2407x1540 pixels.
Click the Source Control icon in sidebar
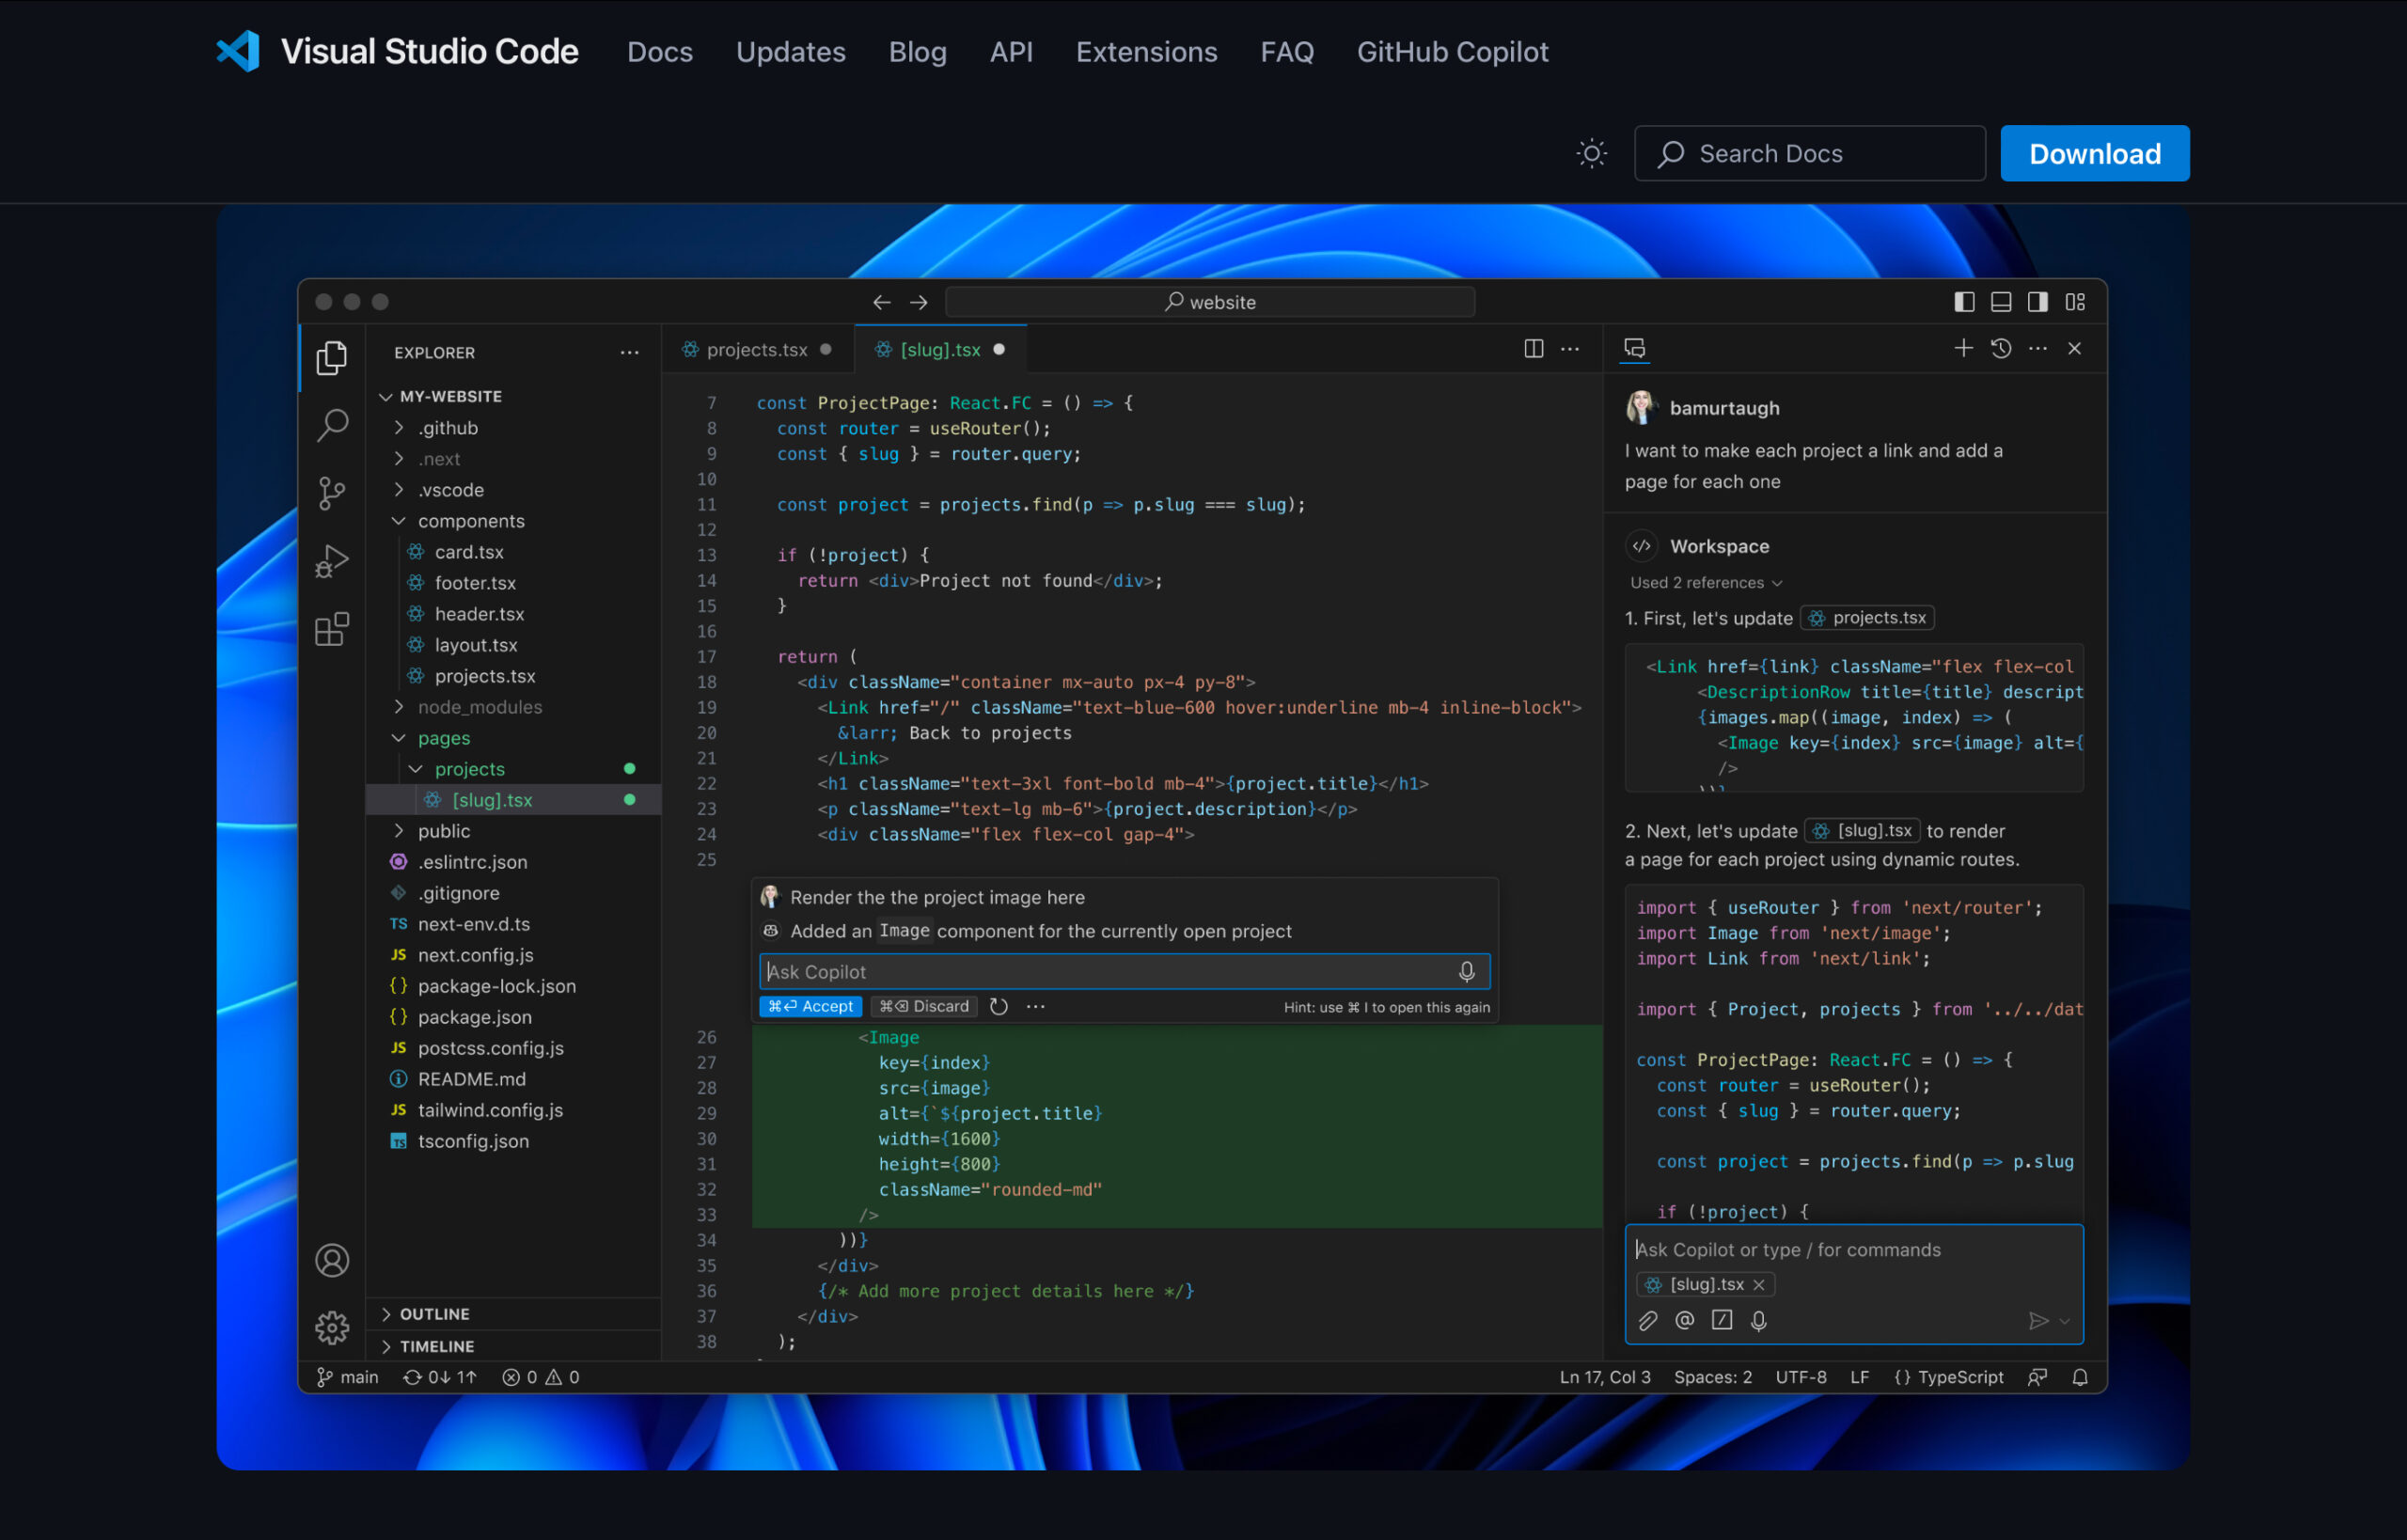pos(332,488)
